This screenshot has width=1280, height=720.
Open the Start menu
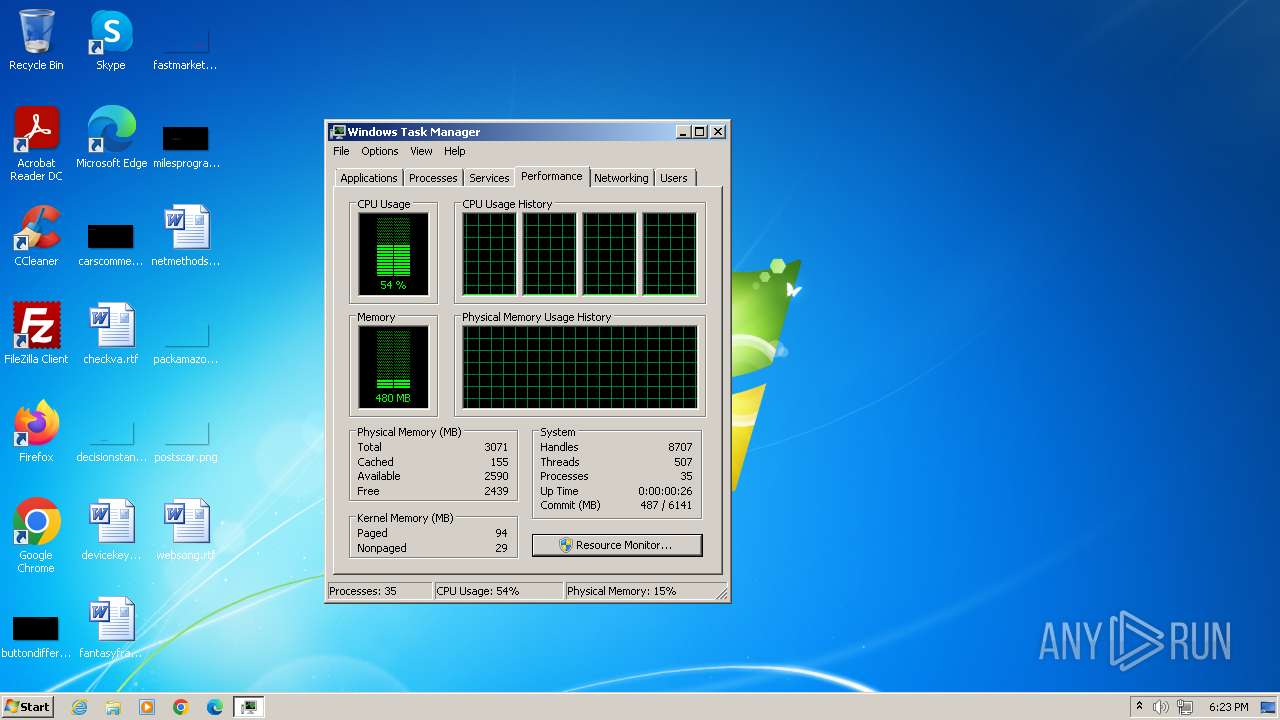pyautogui.click(x=27, y=707)
